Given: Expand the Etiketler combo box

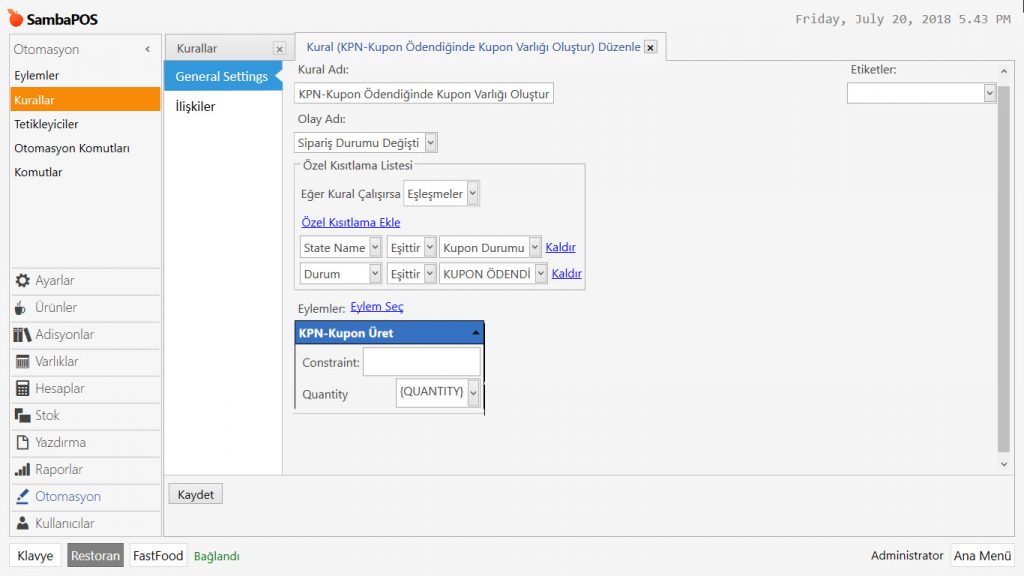Looking at the screenshot, I should [x=989, y=92].
